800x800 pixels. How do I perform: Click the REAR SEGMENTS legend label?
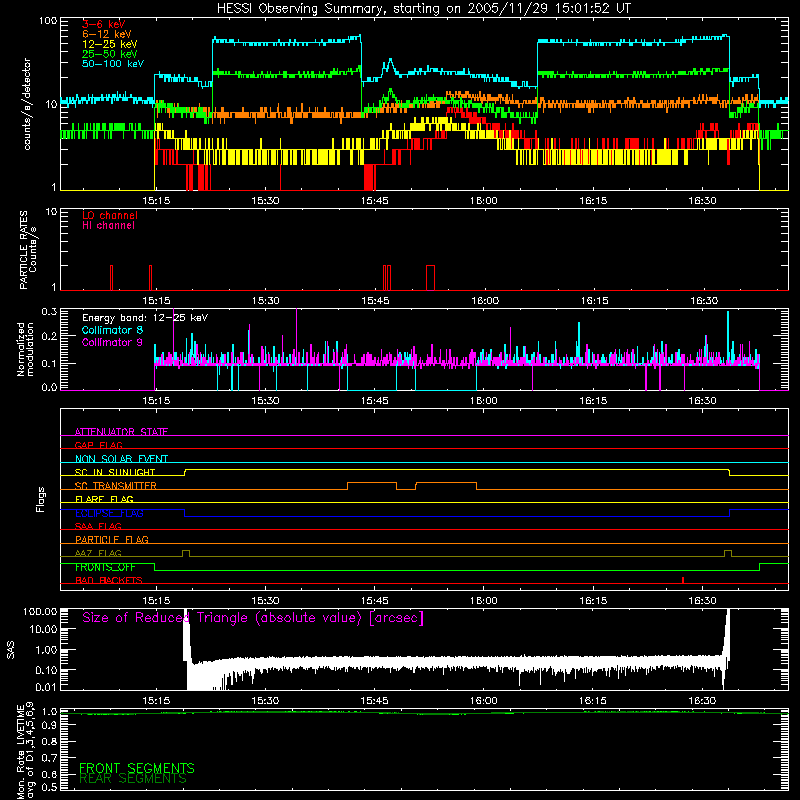pos(133,779)
